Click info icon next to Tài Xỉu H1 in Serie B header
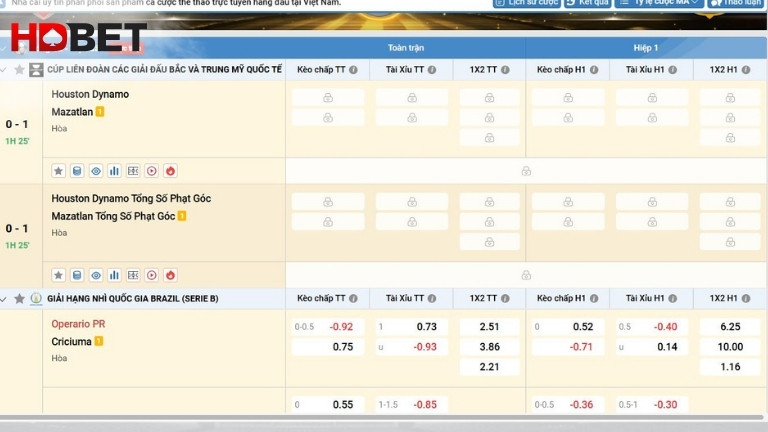 672,298
